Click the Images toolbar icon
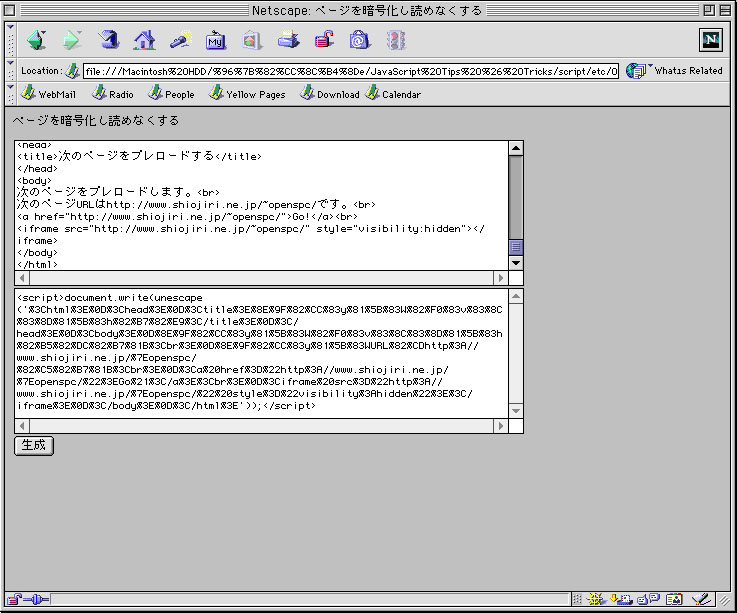The image size is (737, 613). (251, 40)
